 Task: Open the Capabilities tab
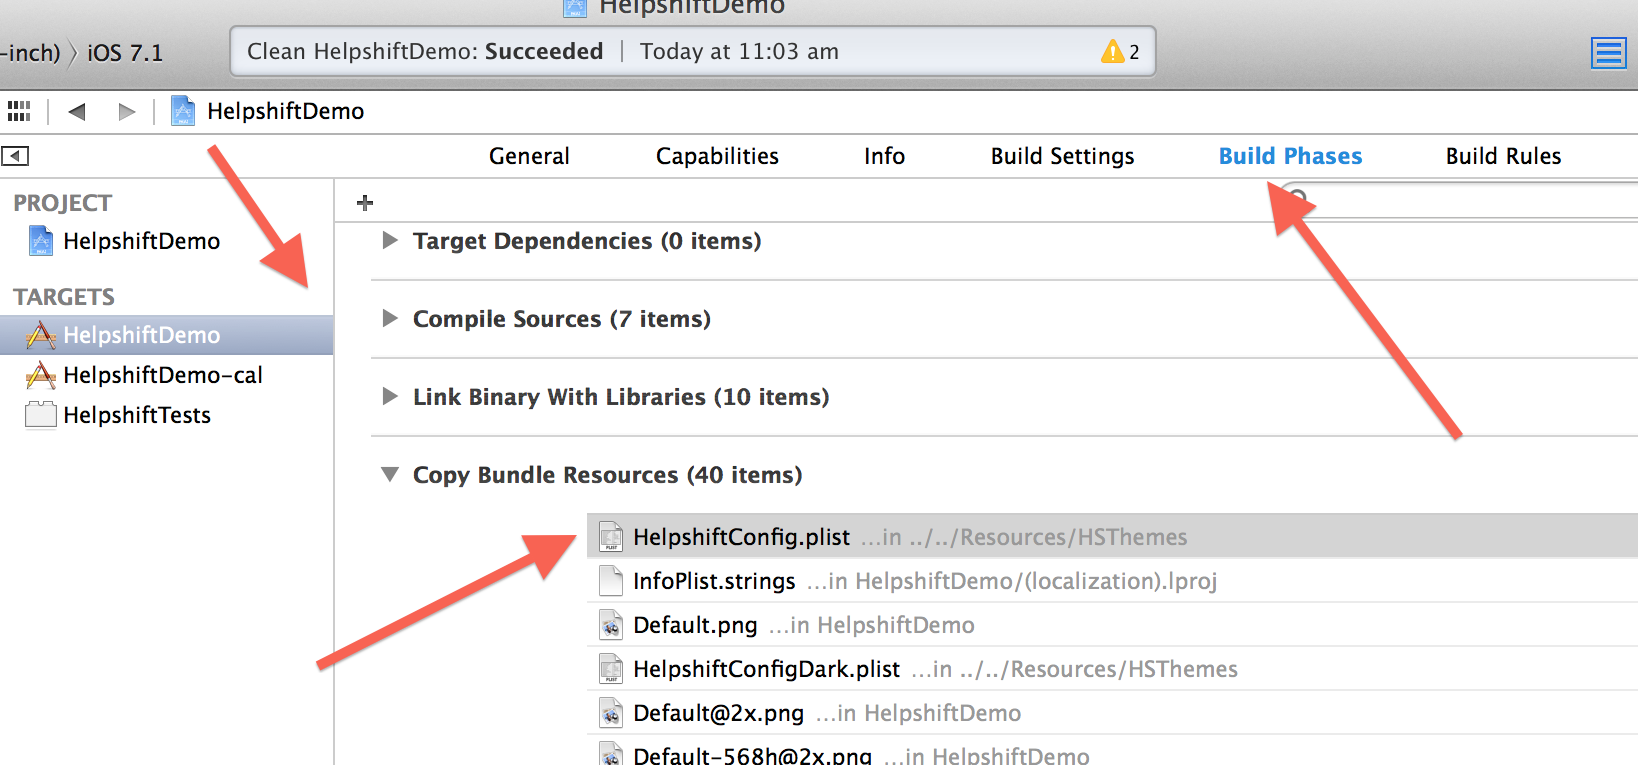(x=717, y=156)
